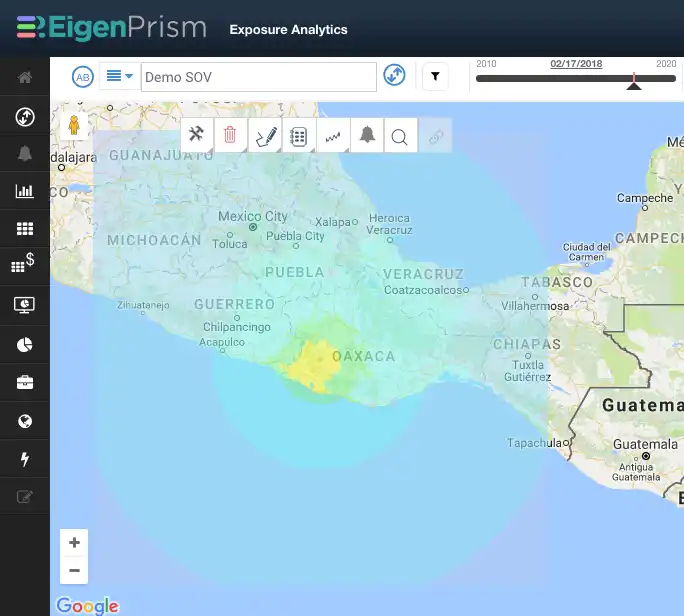Open the bar chart sidebar icon
Screen dimensions: 684x616
pos(25,191)
